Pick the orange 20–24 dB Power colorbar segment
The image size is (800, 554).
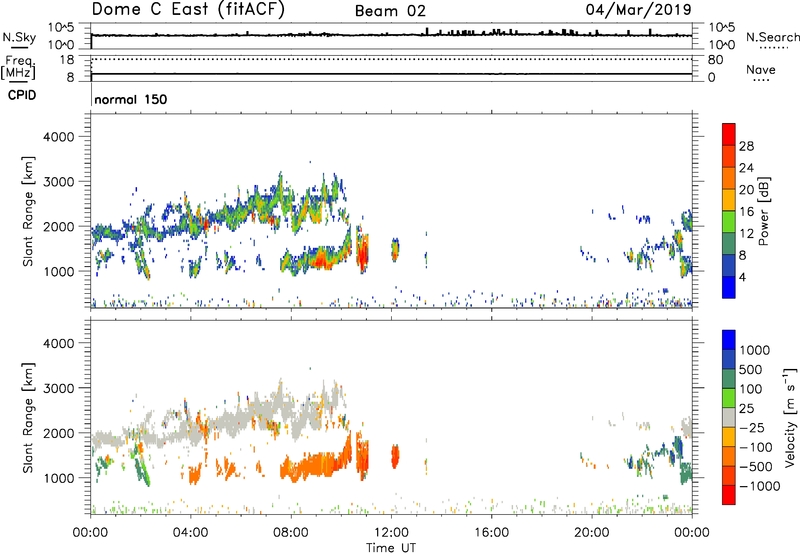pyautogui.click(x=729, y=178)
